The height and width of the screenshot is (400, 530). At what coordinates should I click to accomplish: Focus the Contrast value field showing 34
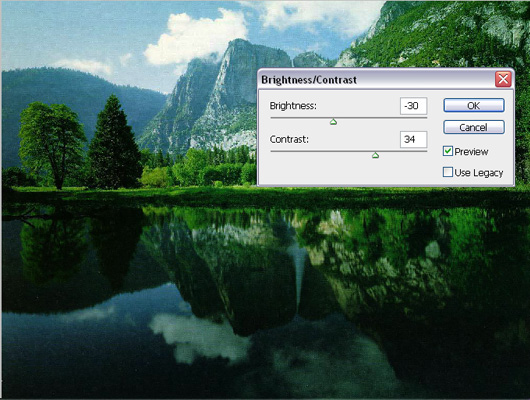[413, 139]
